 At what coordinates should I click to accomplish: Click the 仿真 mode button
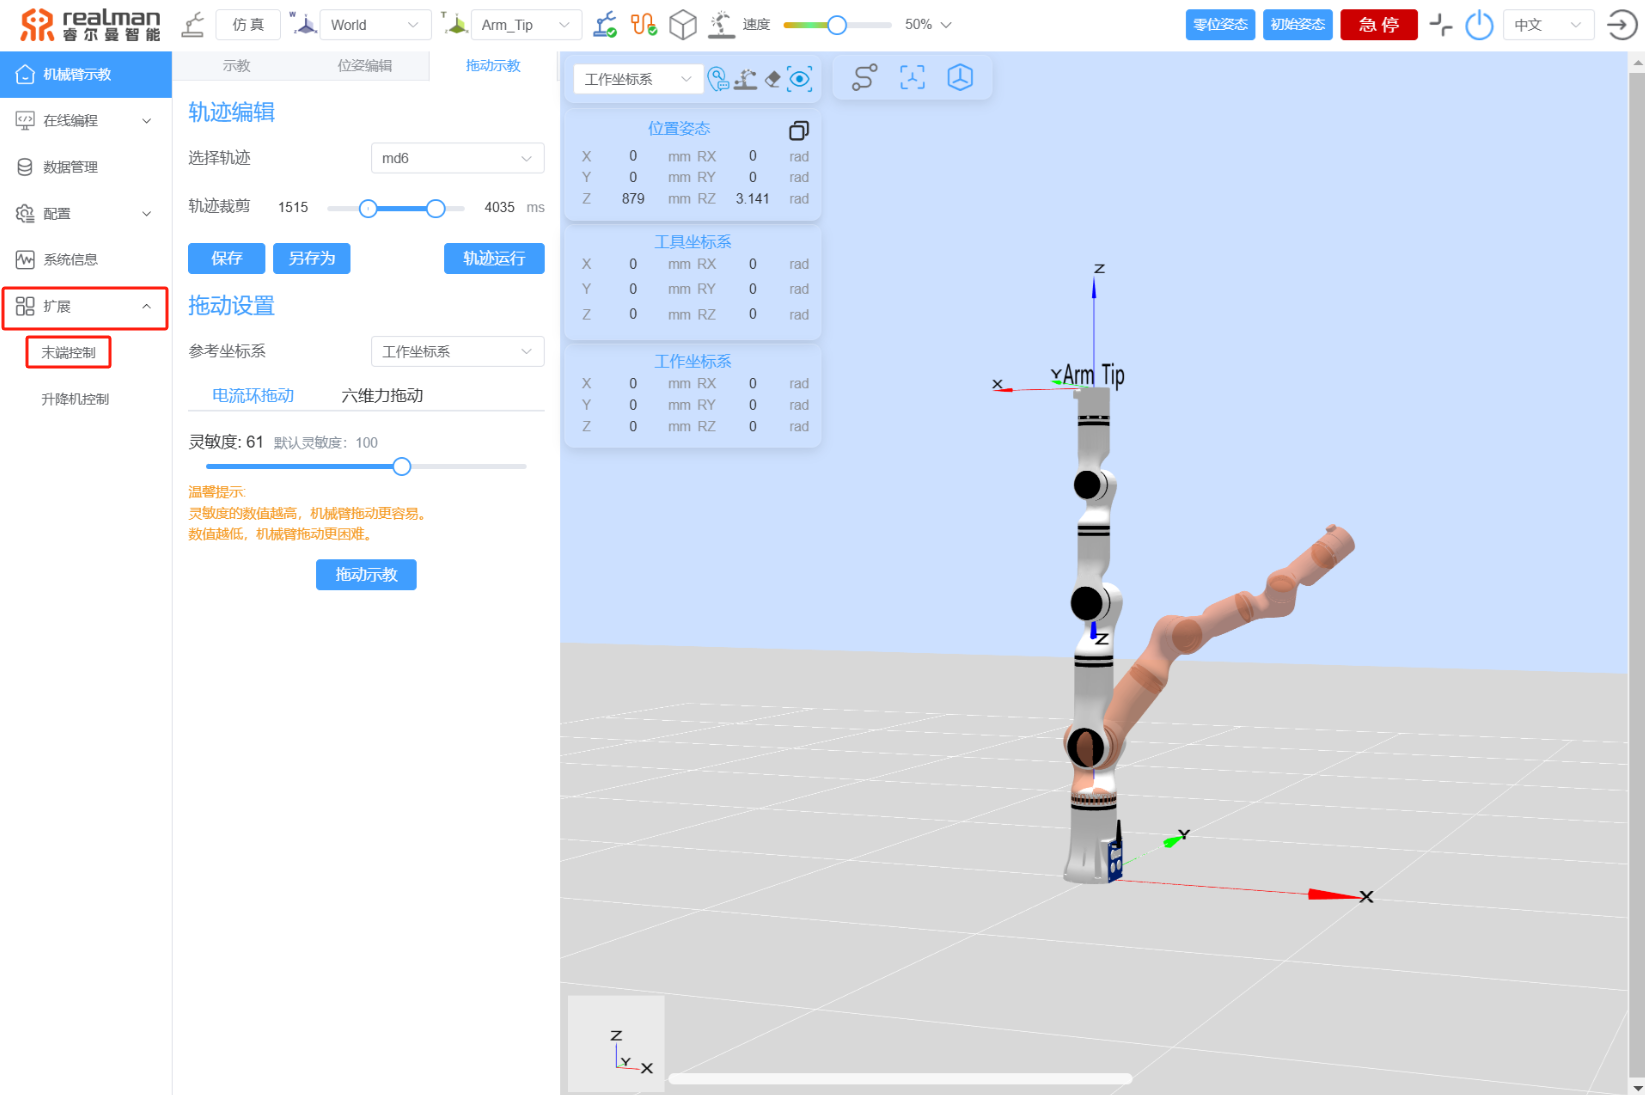coord(248,25)
